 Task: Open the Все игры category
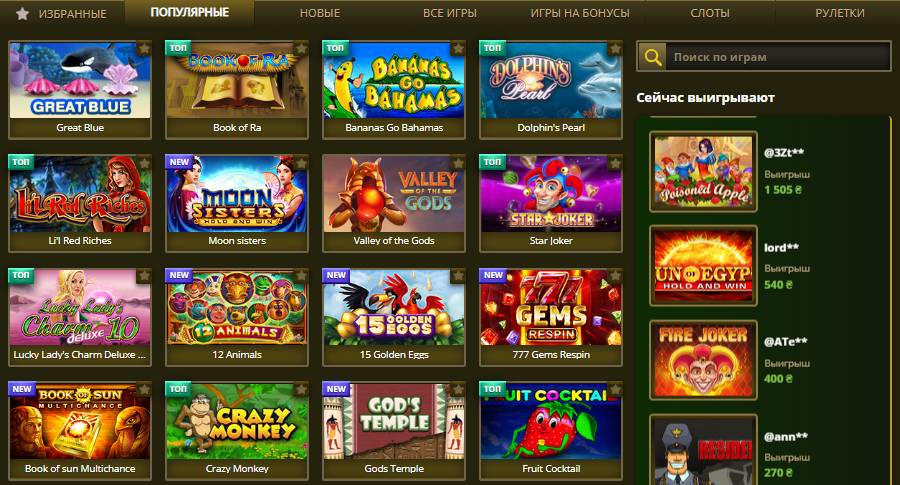[449, 13]
